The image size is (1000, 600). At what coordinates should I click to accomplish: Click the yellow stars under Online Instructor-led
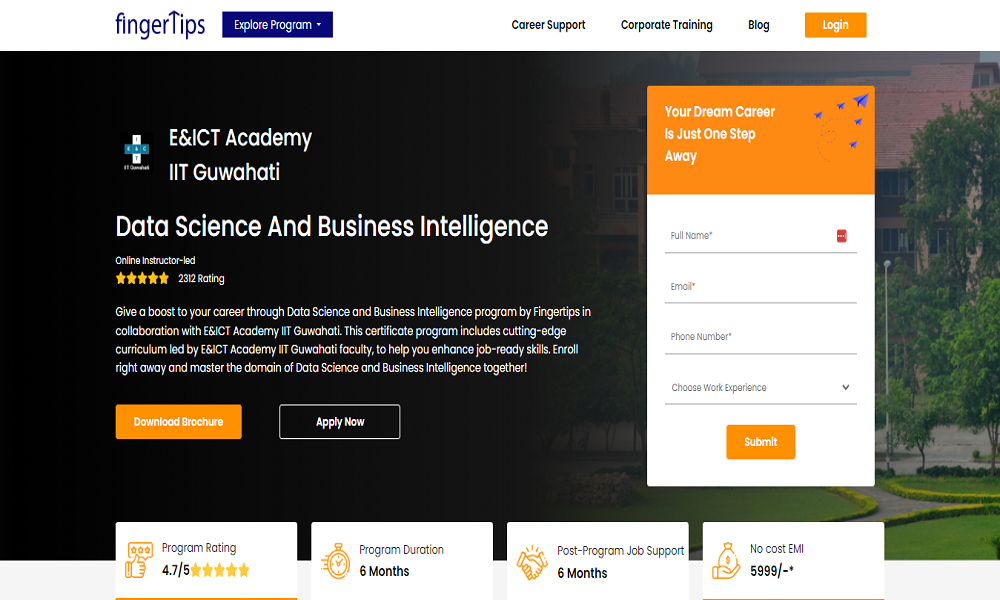click(x=142, y=279)
